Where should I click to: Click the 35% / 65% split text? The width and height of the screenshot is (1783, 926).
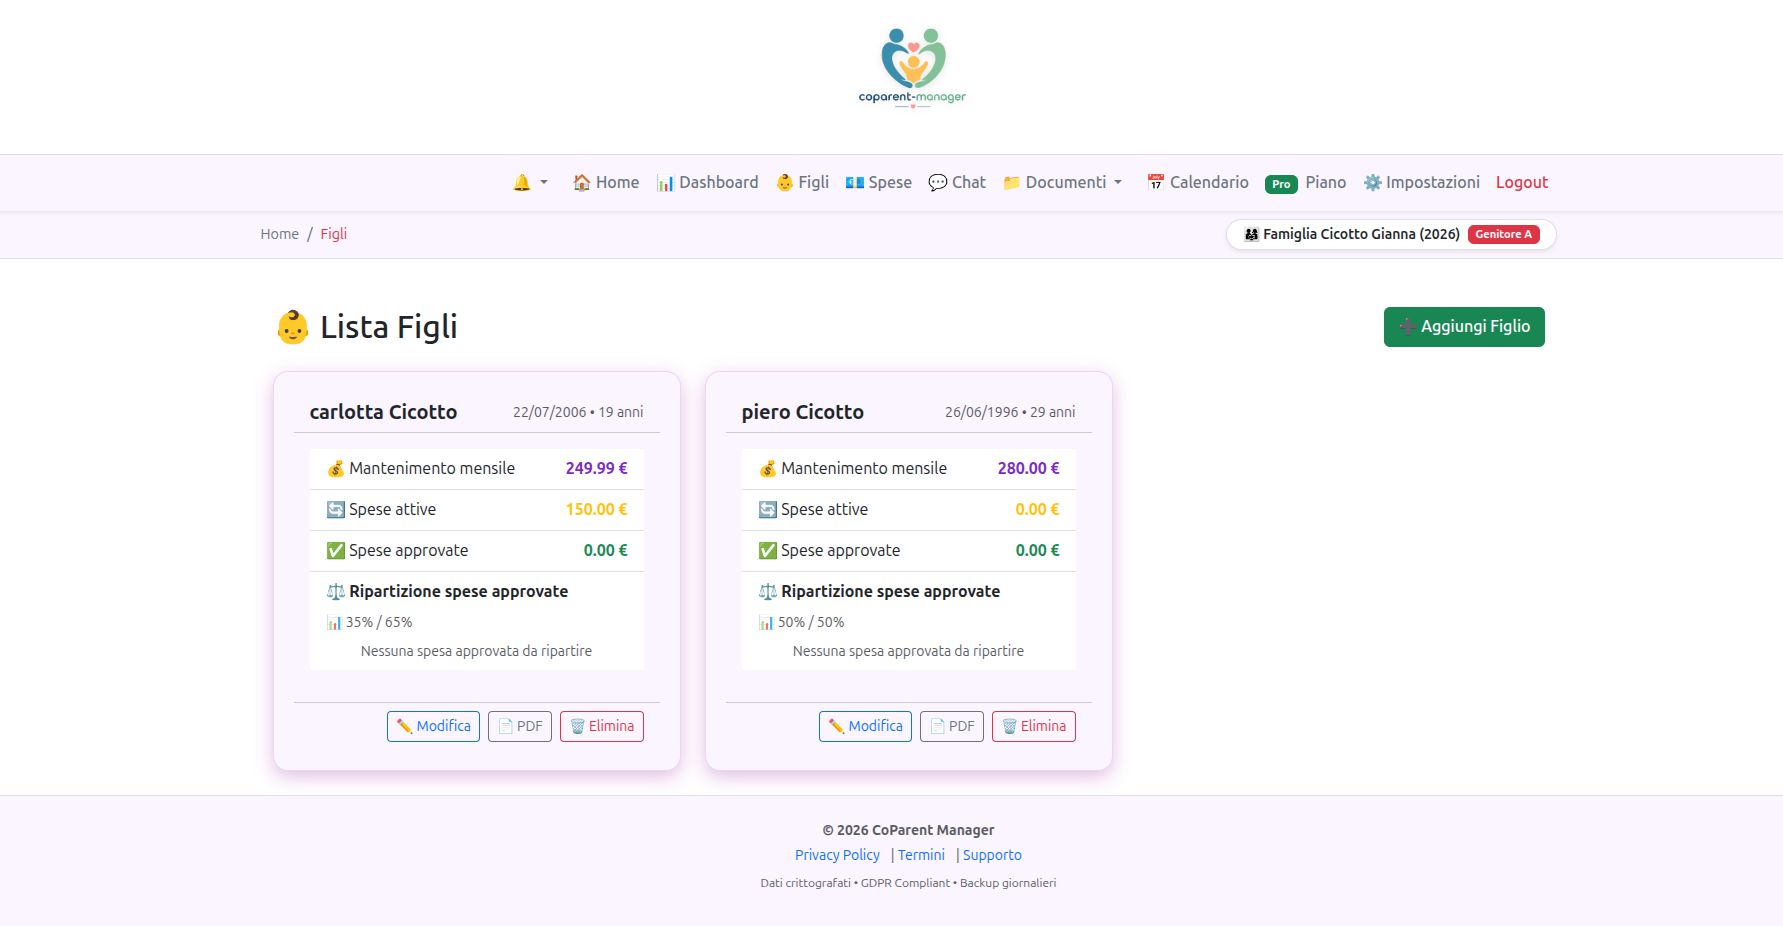click(x=379, y=622)
